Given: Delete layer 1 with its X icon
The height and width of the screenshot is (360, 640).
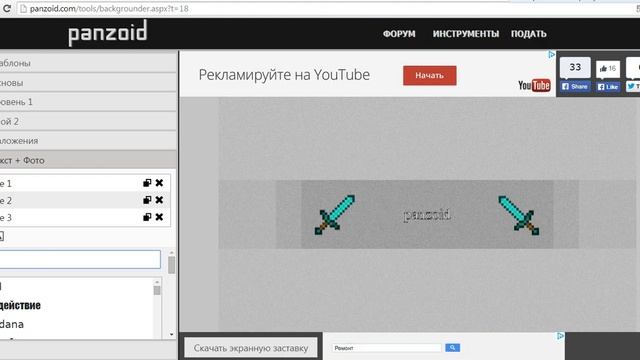Looking at the screenshot, I should coord(160,183).
